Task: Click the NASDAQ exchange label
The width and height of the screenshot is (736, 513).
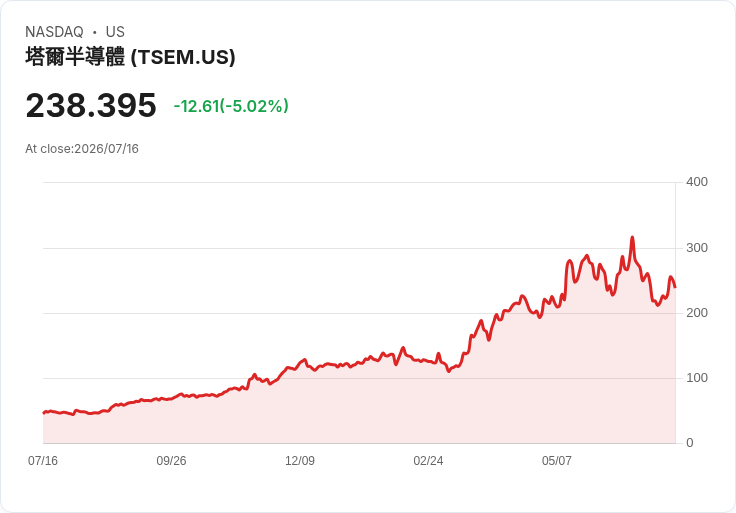Action: pos(54,31)
